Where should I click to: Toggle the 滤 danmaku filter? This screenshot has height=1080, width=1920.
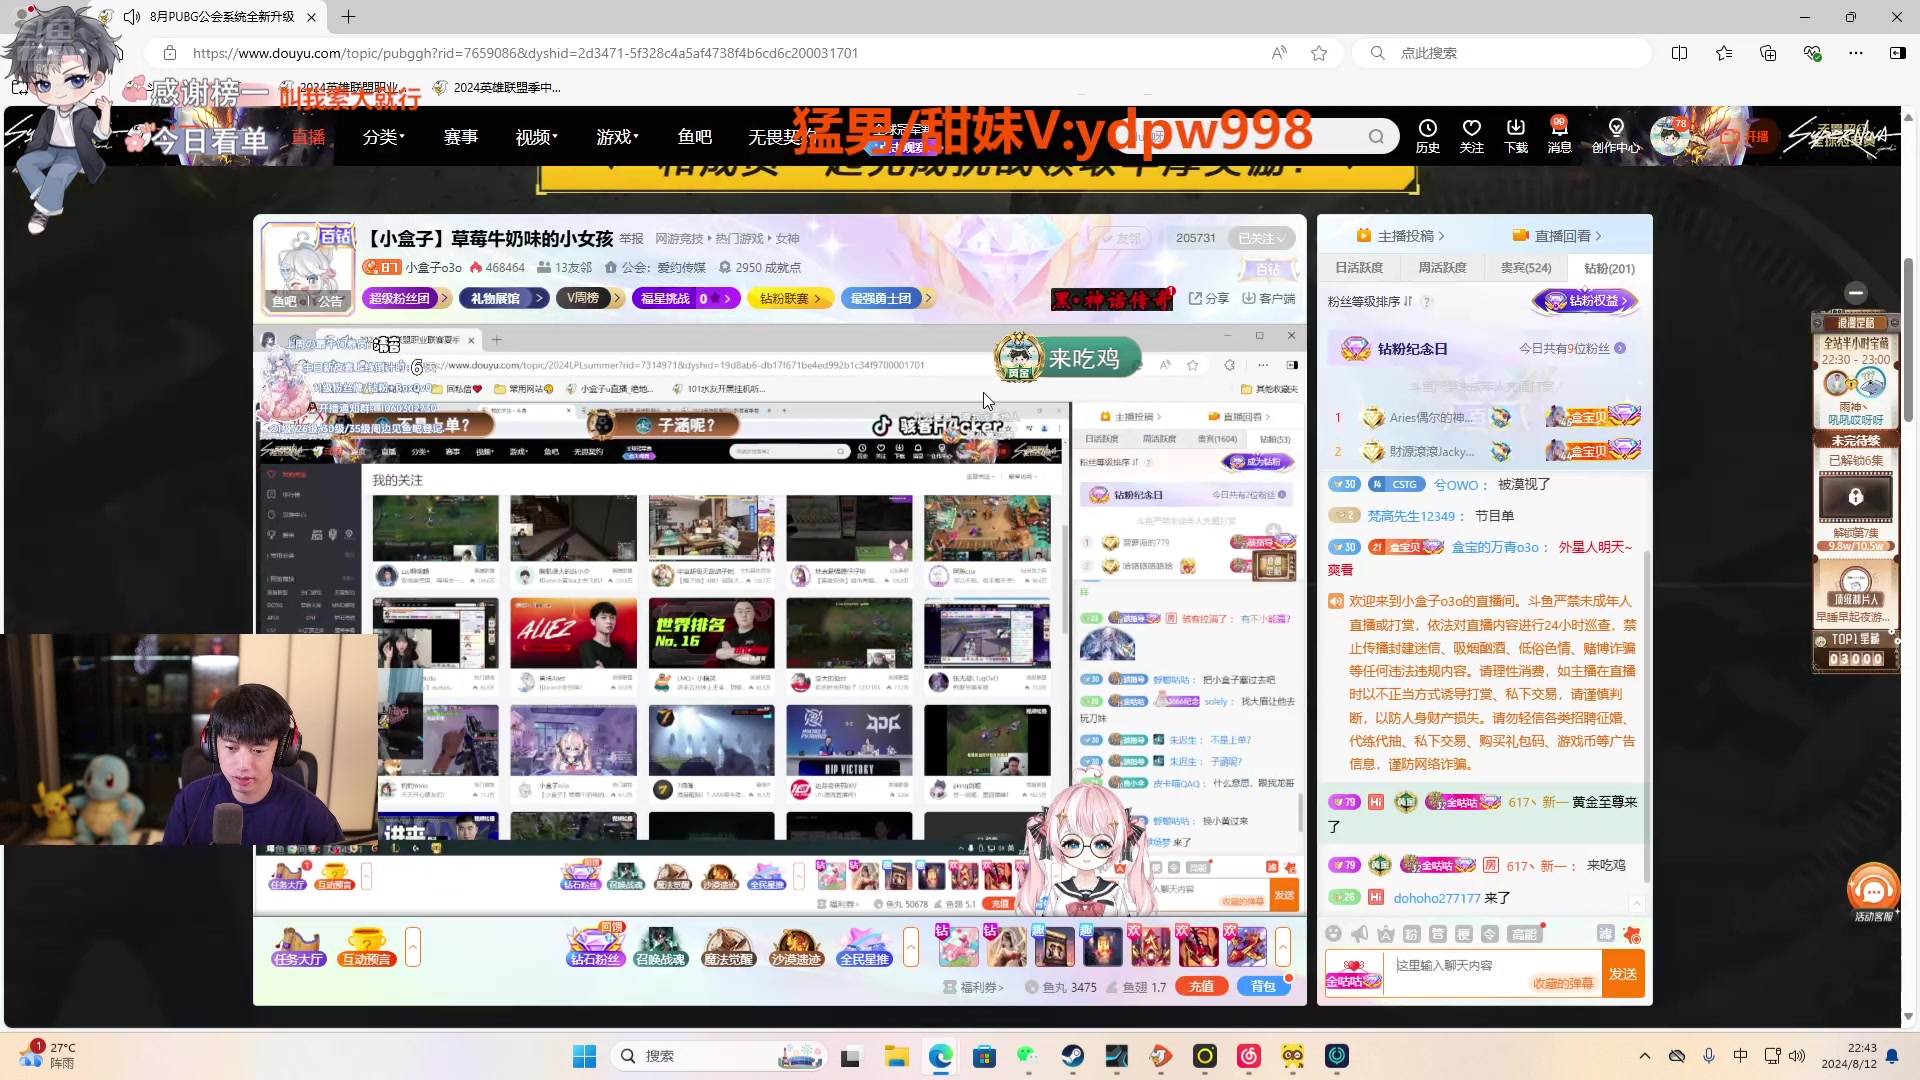pyautogui.click(x=1605, y=933)
